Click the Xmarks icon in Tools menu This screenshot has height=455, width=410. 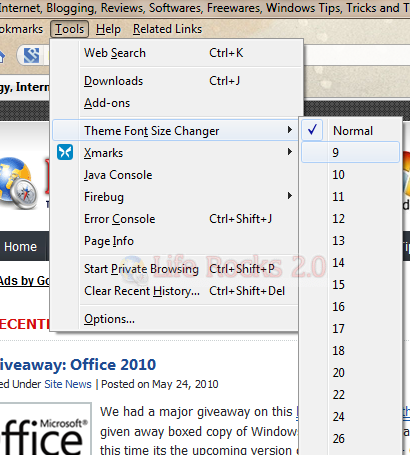point(65,152)
